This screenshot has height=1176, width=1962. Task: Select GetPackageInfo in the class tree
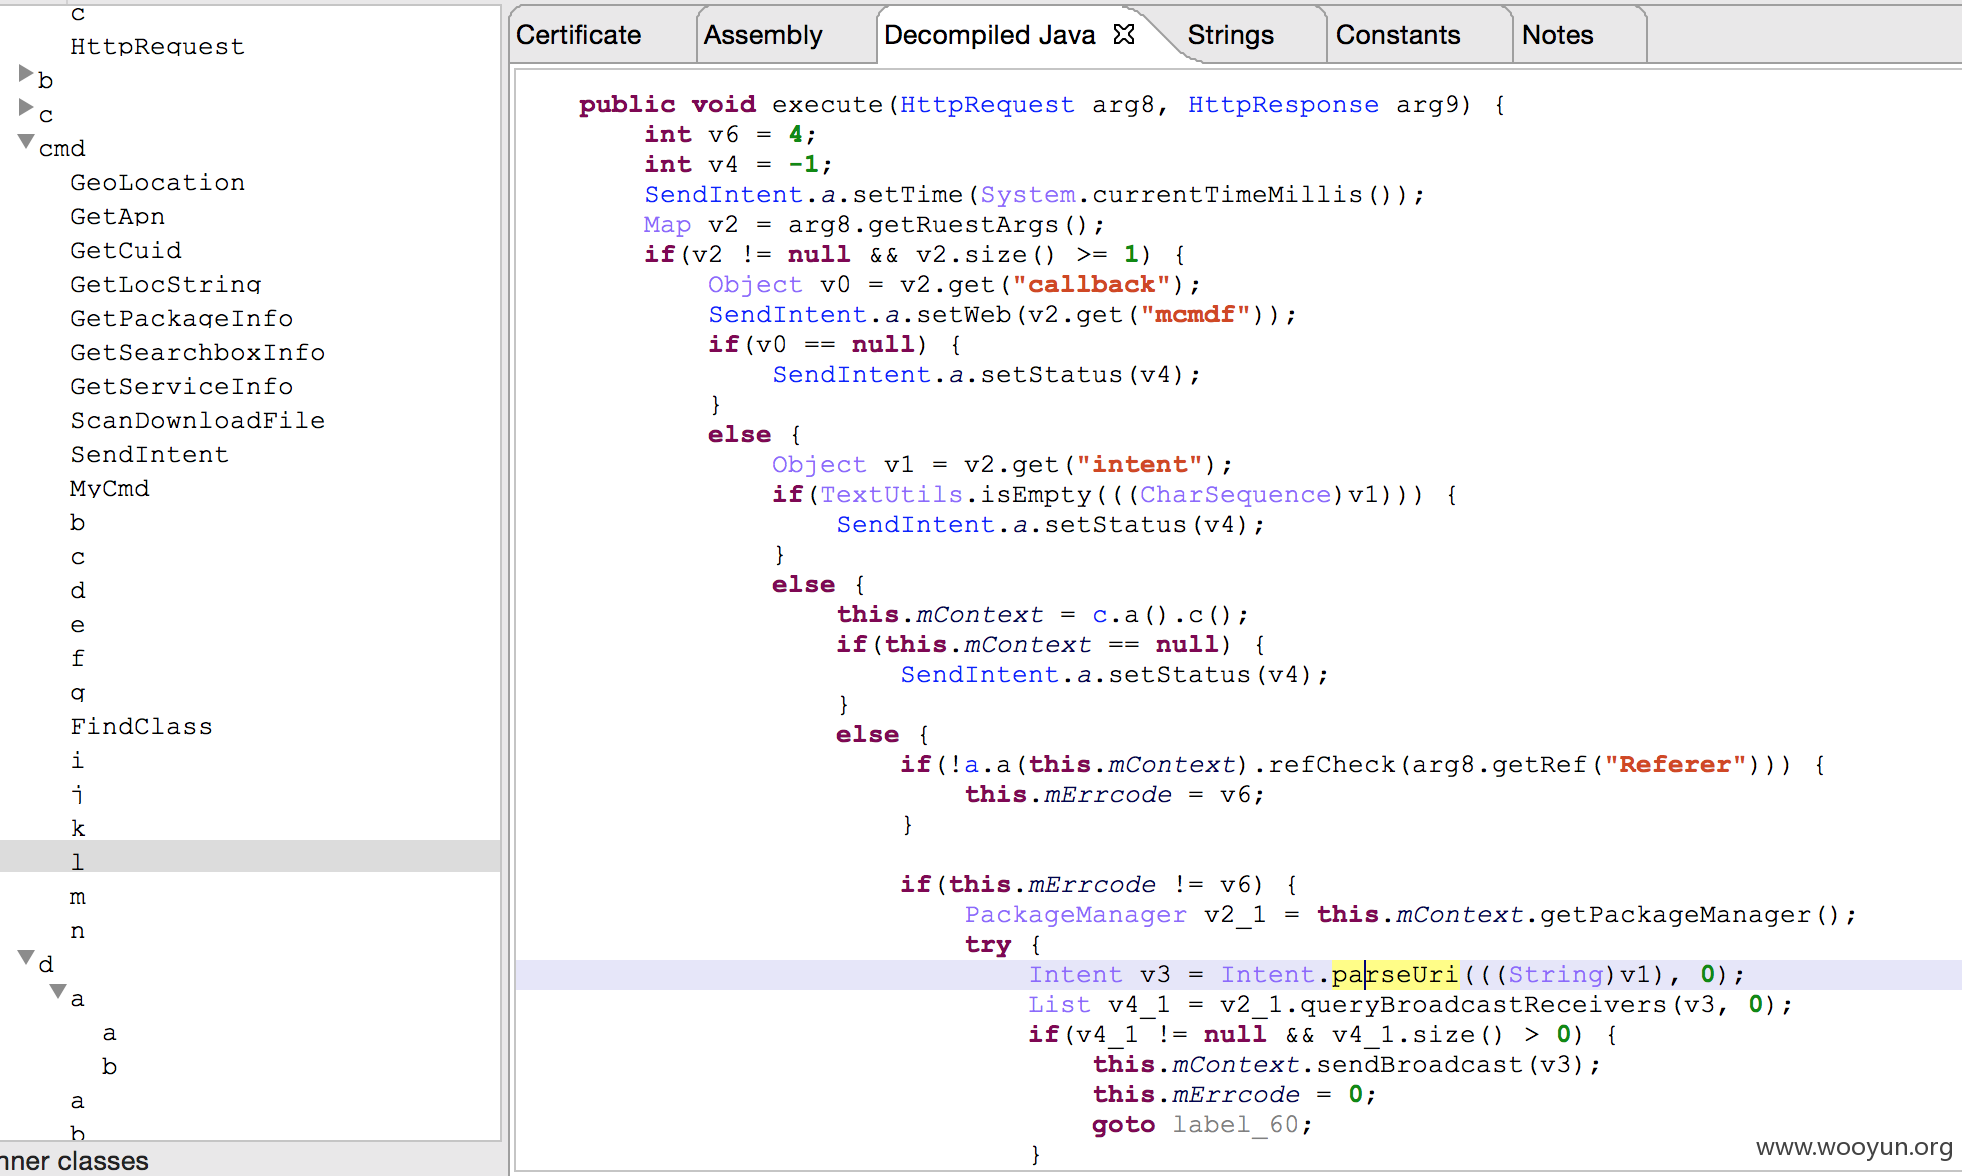pyautogui.click(x=181, y=318)
